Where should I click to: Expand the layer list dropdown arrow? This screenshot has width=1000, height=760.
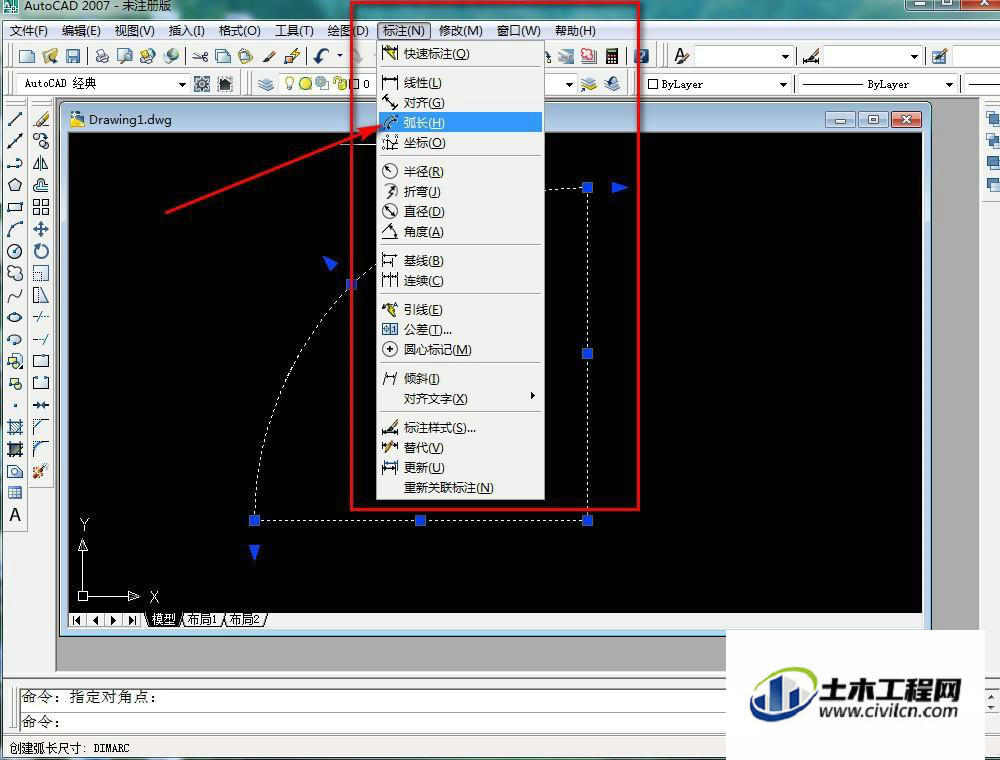[x=569, y=84]
